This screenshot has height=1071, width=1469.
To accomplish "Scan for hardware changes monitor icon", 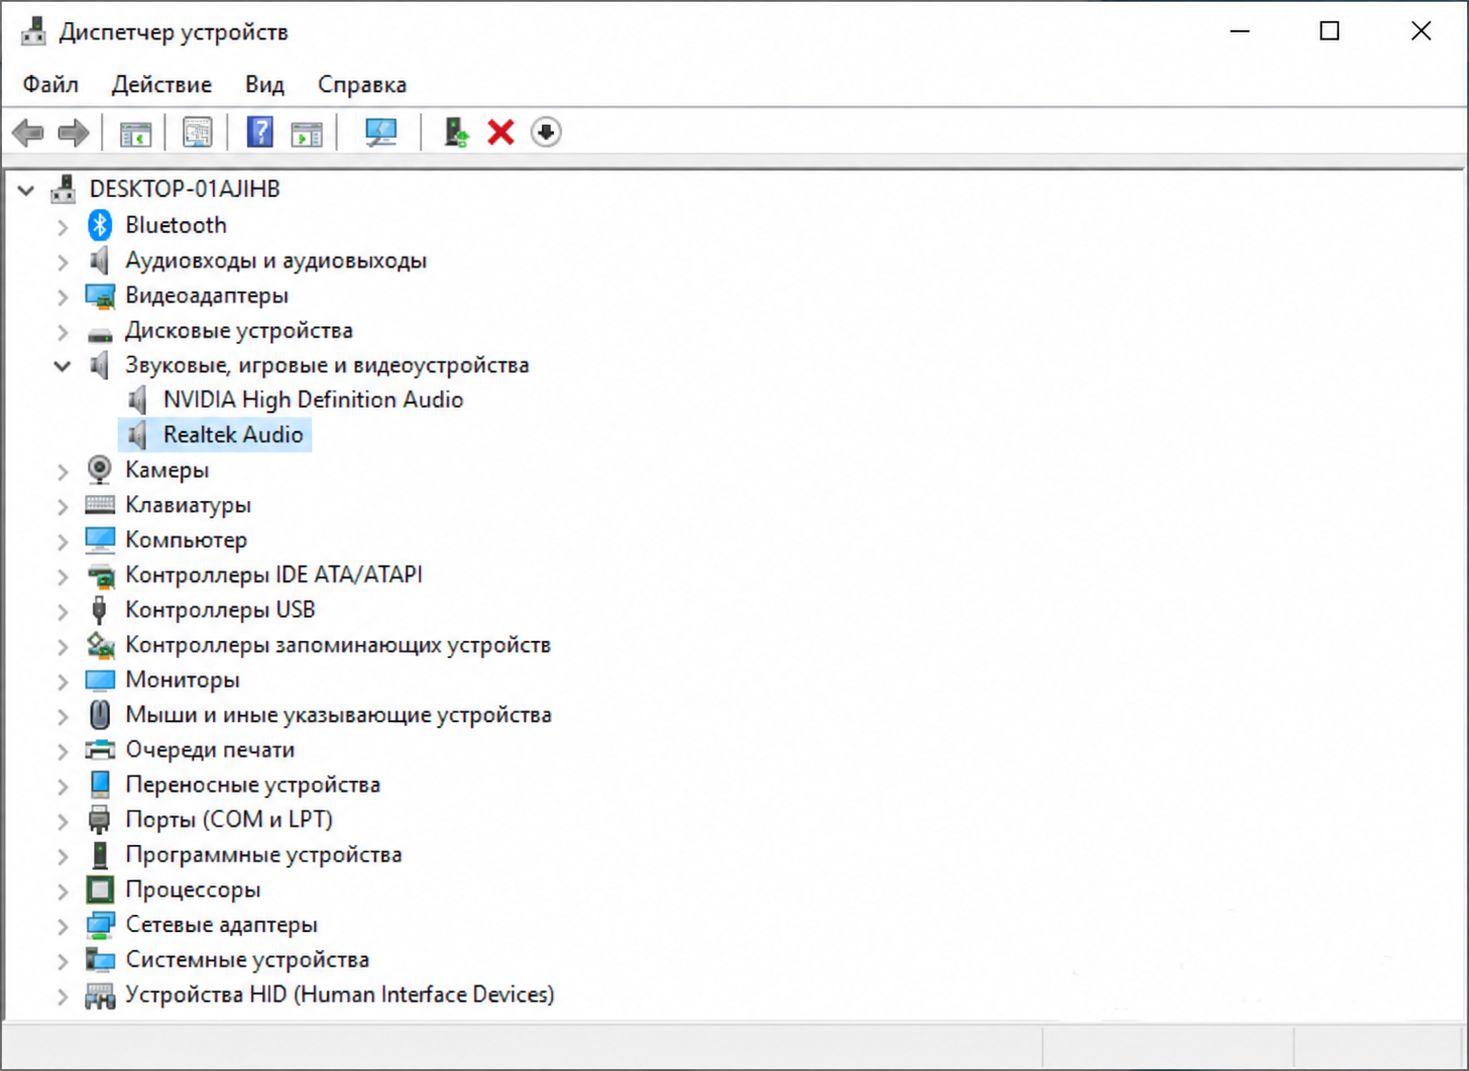I will click(x=381, y=132).
